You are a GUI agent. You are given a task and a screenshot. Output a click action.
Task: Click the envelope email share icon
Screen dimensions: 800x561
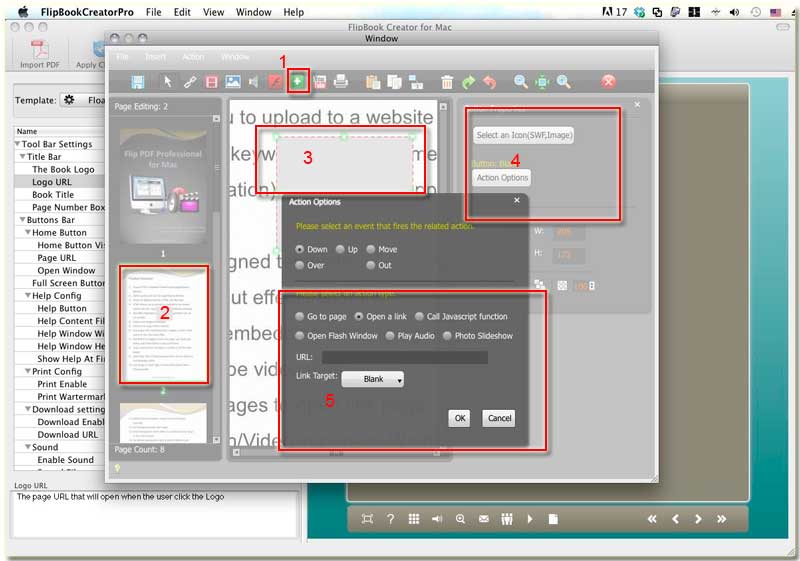484,519
